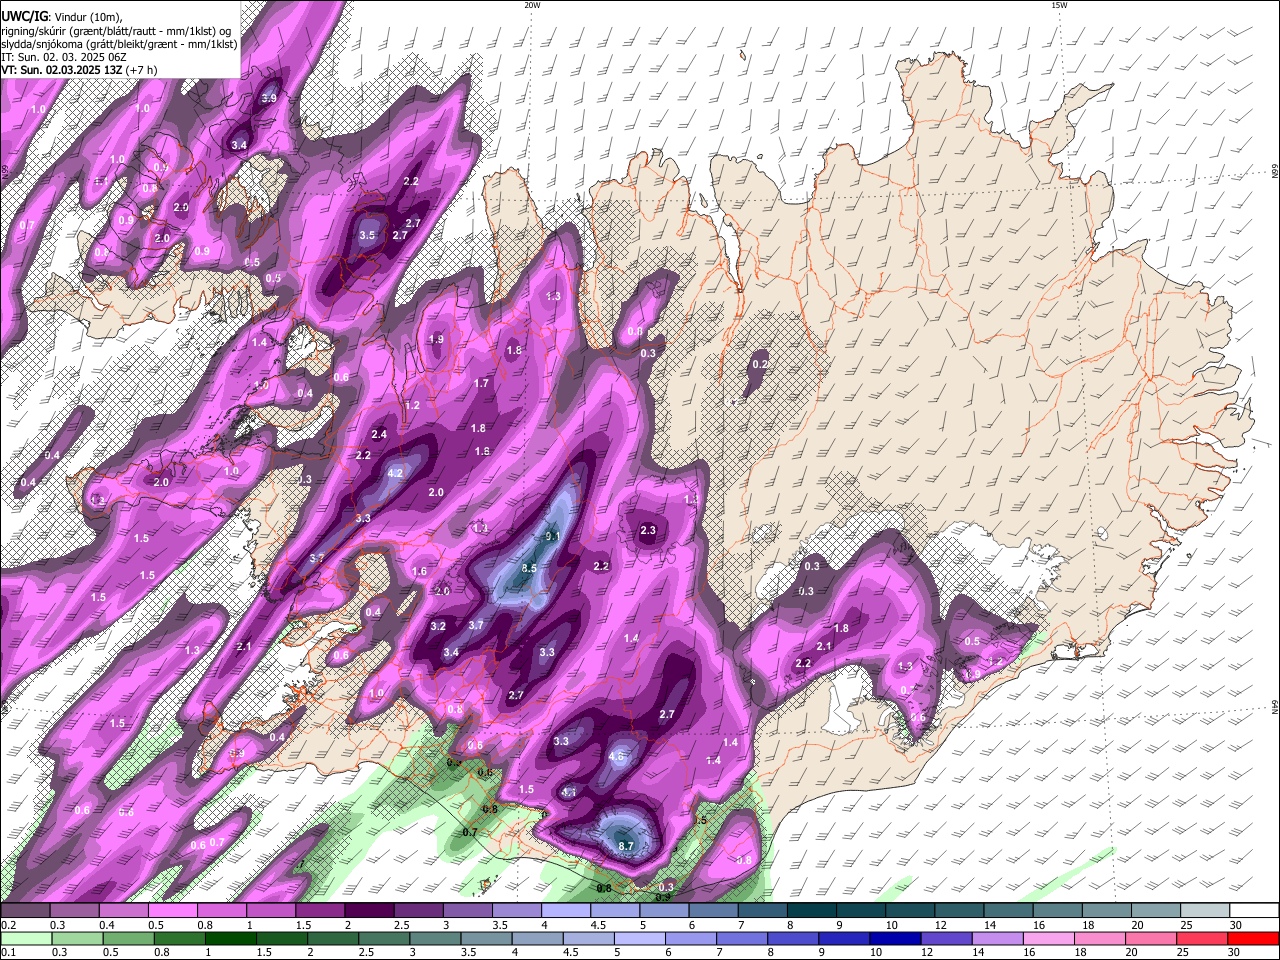Click the "0.1" label in rain legend

point(8,953)
